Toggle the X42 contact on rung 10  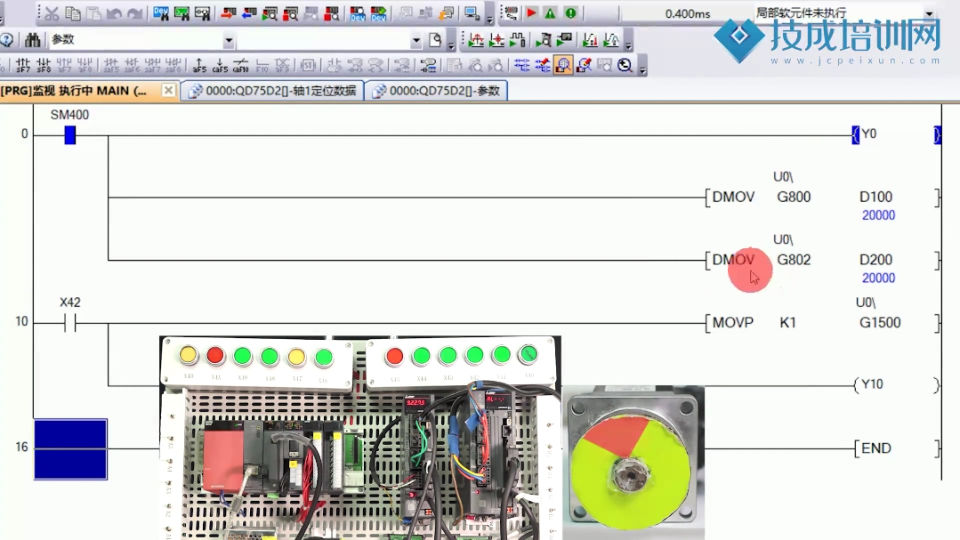click(x=70, y=323)
